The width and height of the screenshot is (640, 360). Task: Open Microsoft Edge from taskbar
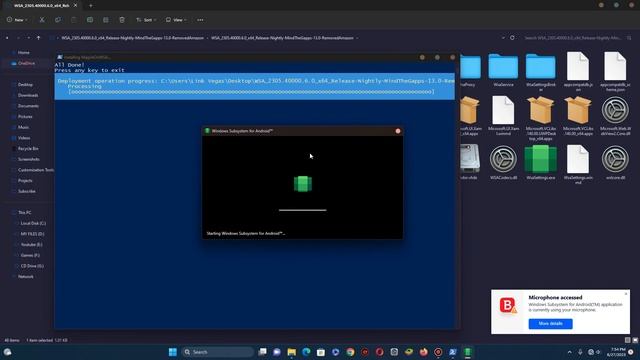[x=306, y=352]
